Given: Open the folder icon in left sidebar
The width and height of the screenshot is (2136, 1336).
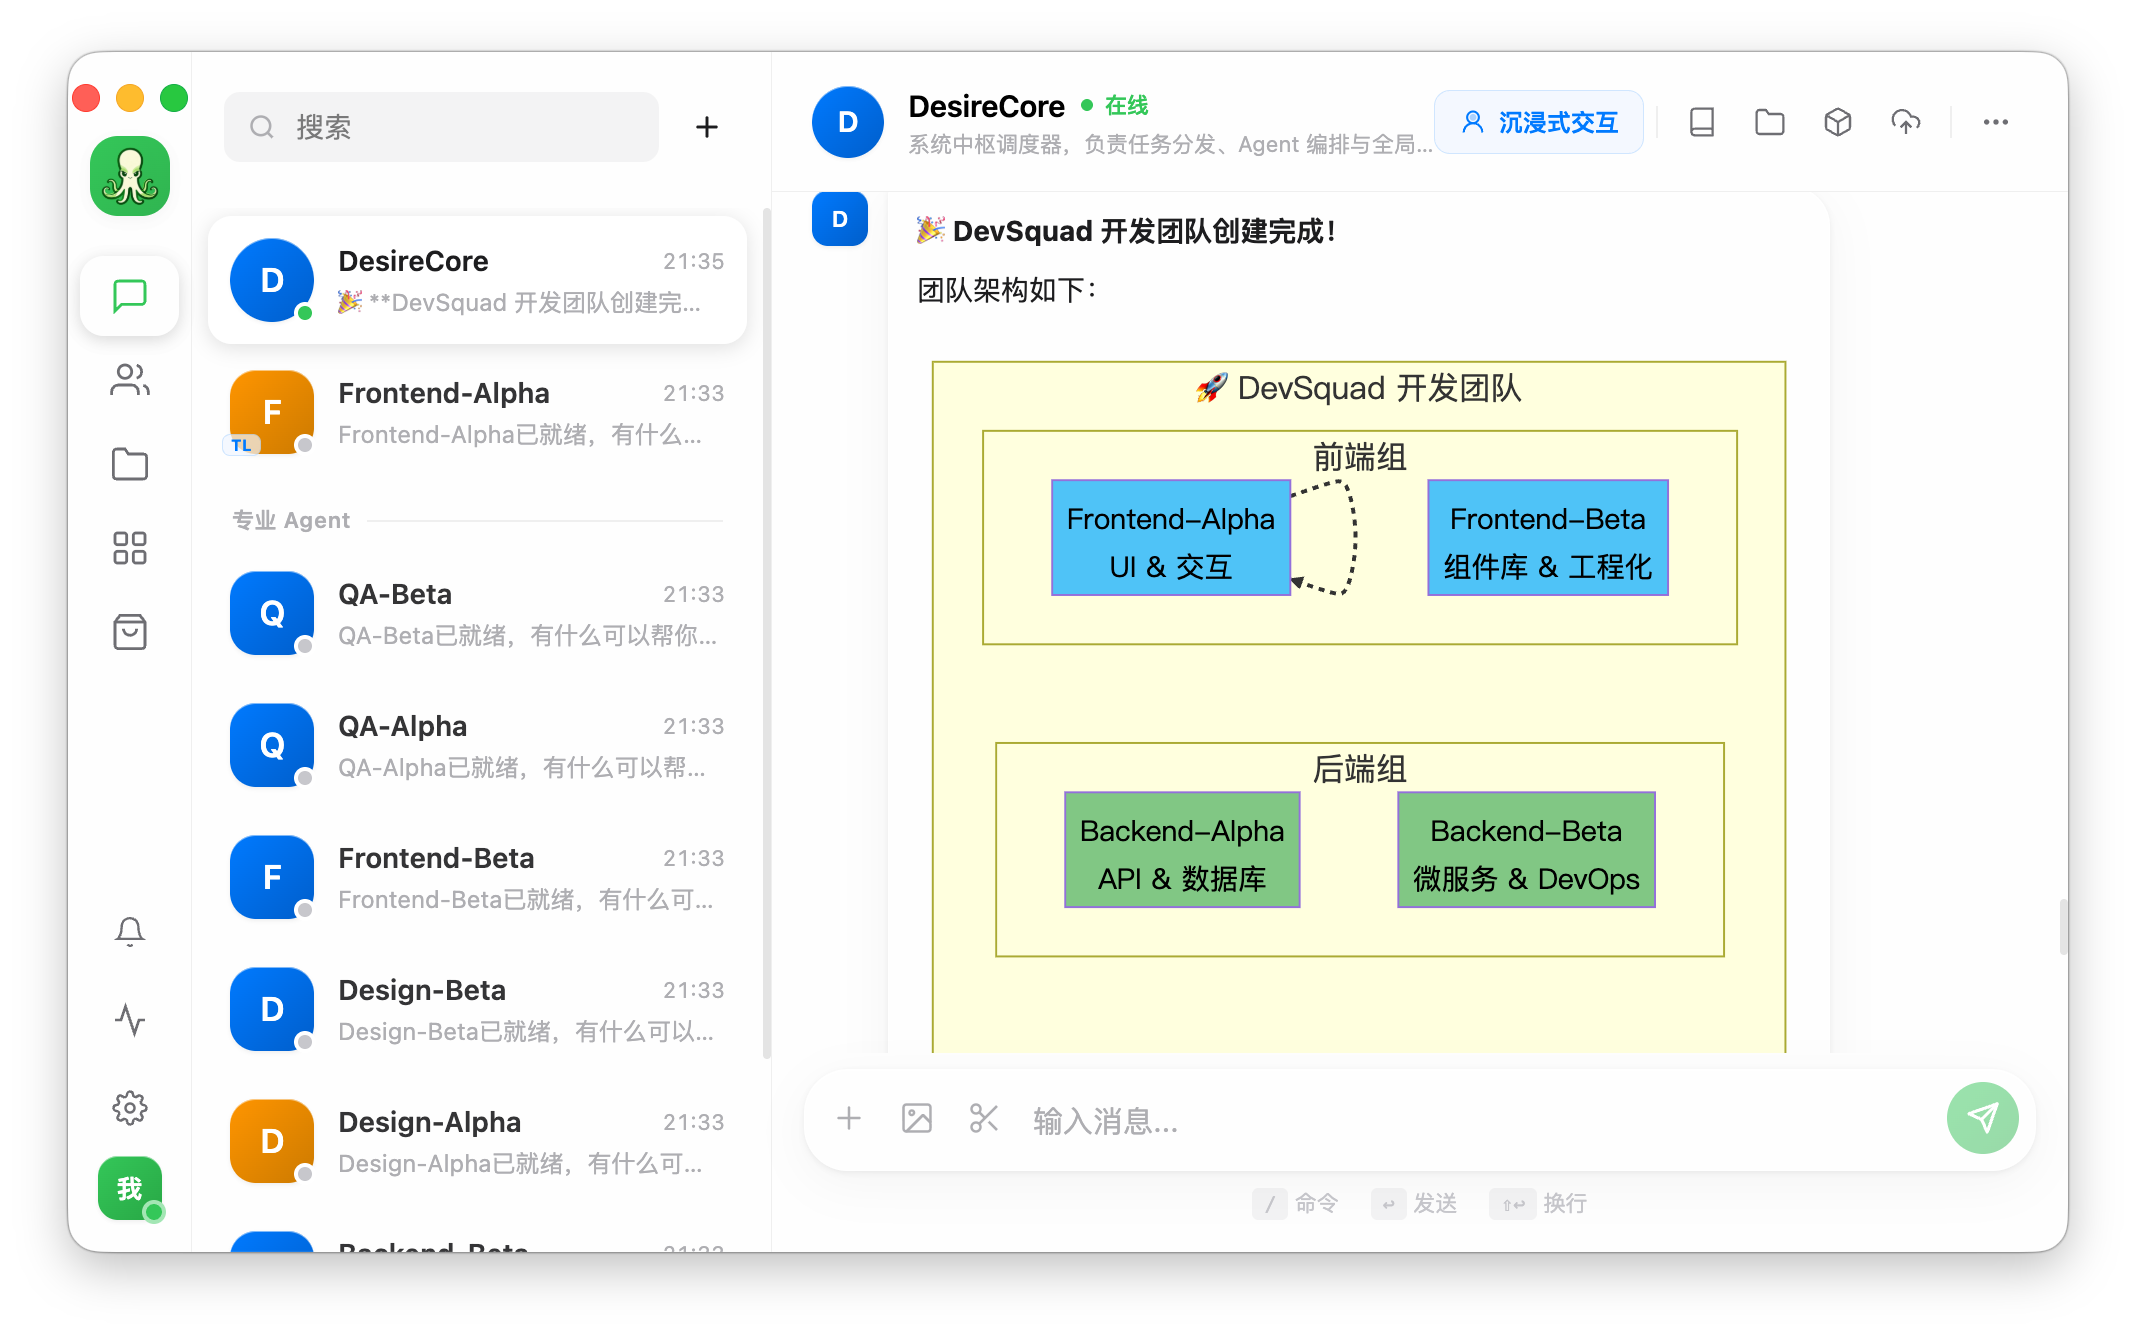Looking at the screenshot, I should [130, 464].
